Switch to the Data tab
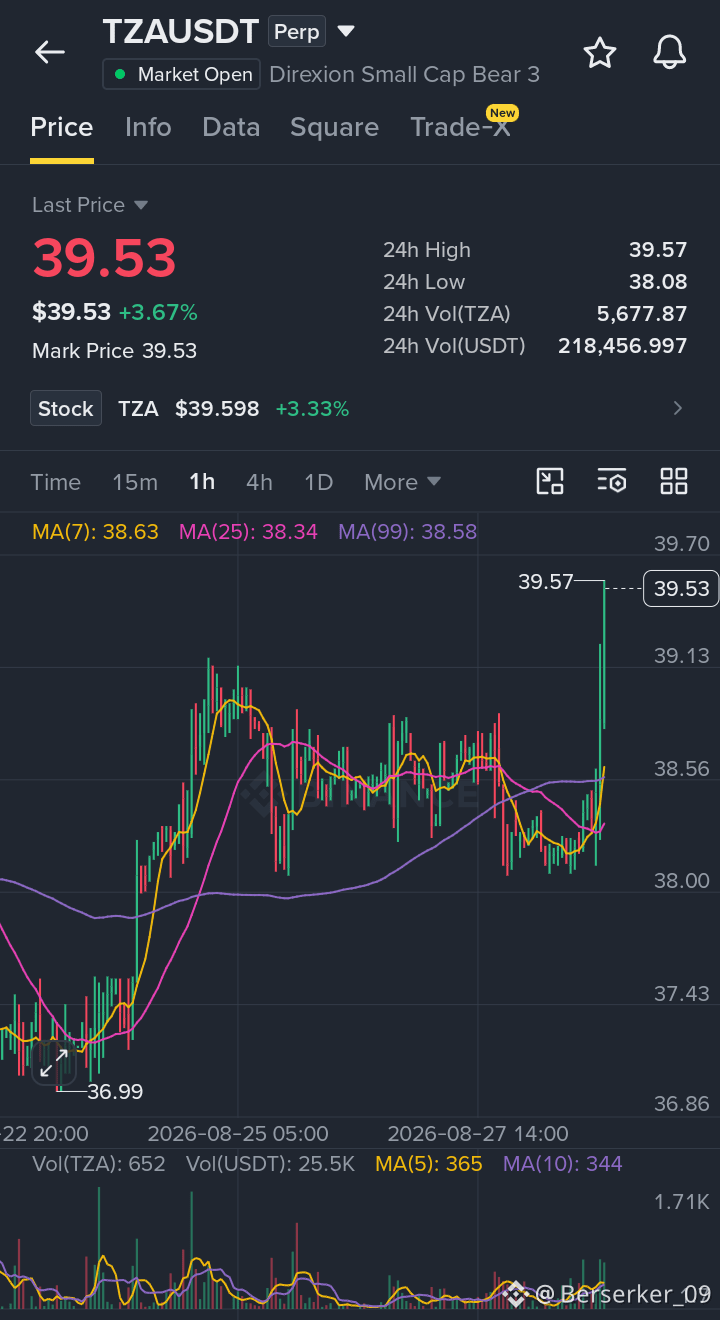 tap(231, 127)
